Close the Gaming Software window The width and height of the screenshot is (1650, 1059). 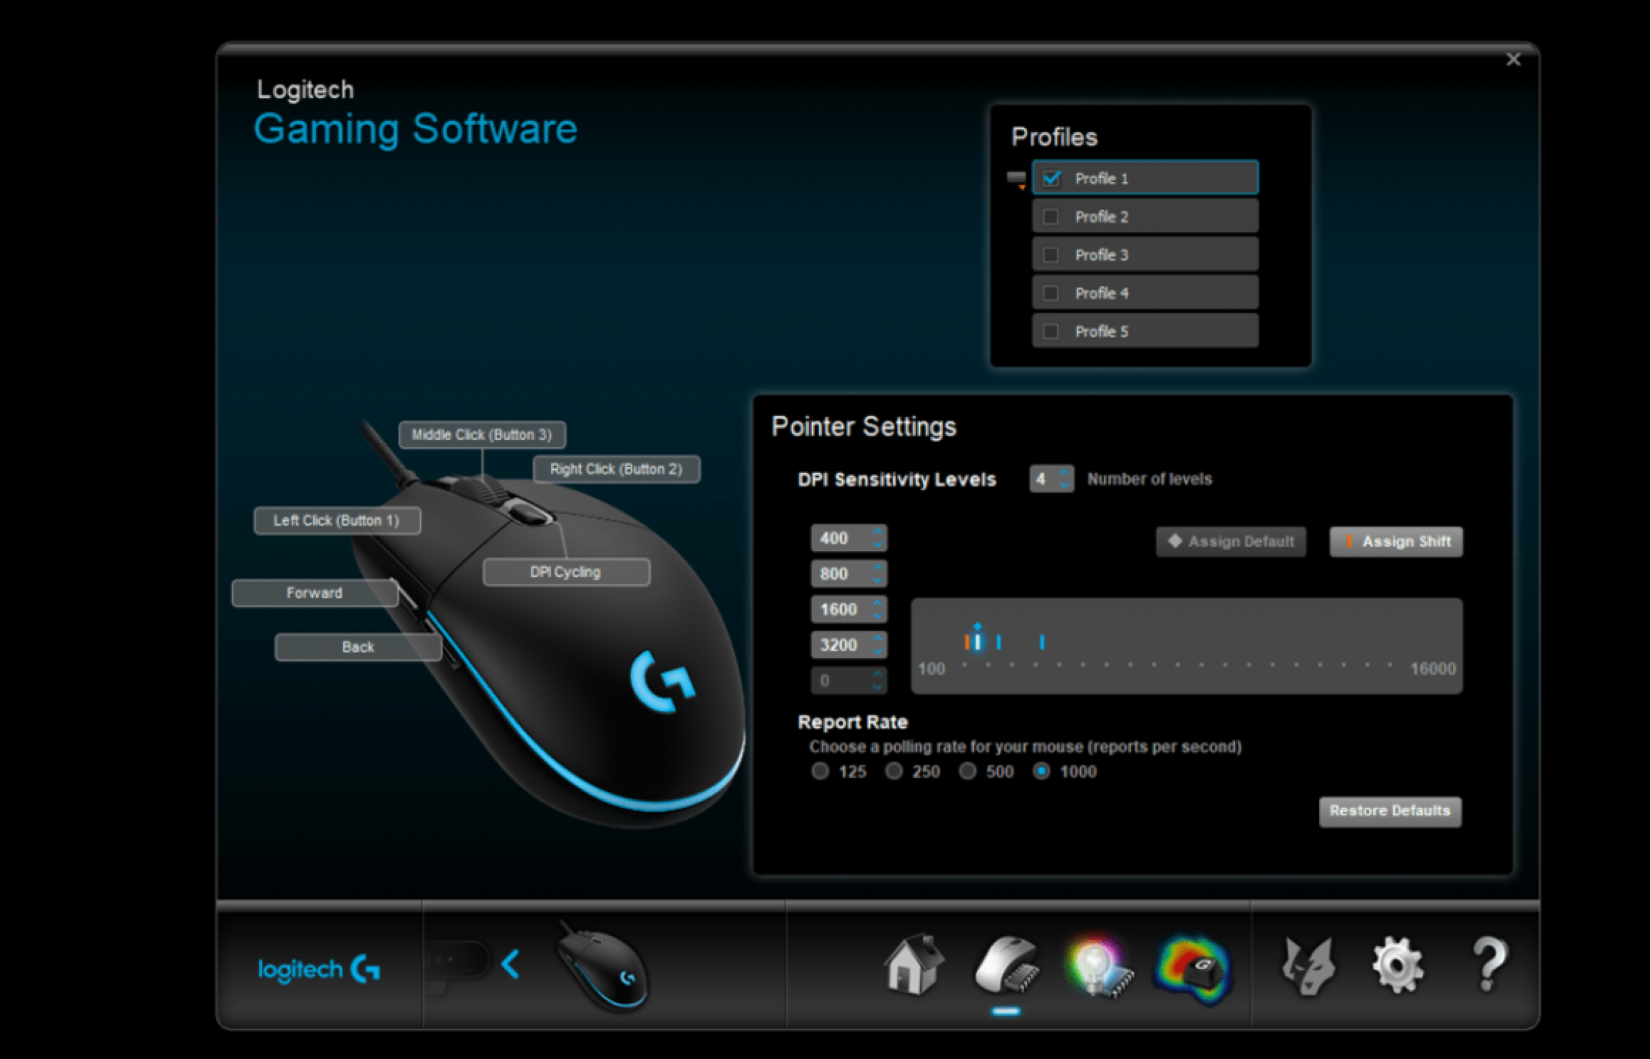pos(1513,60)
